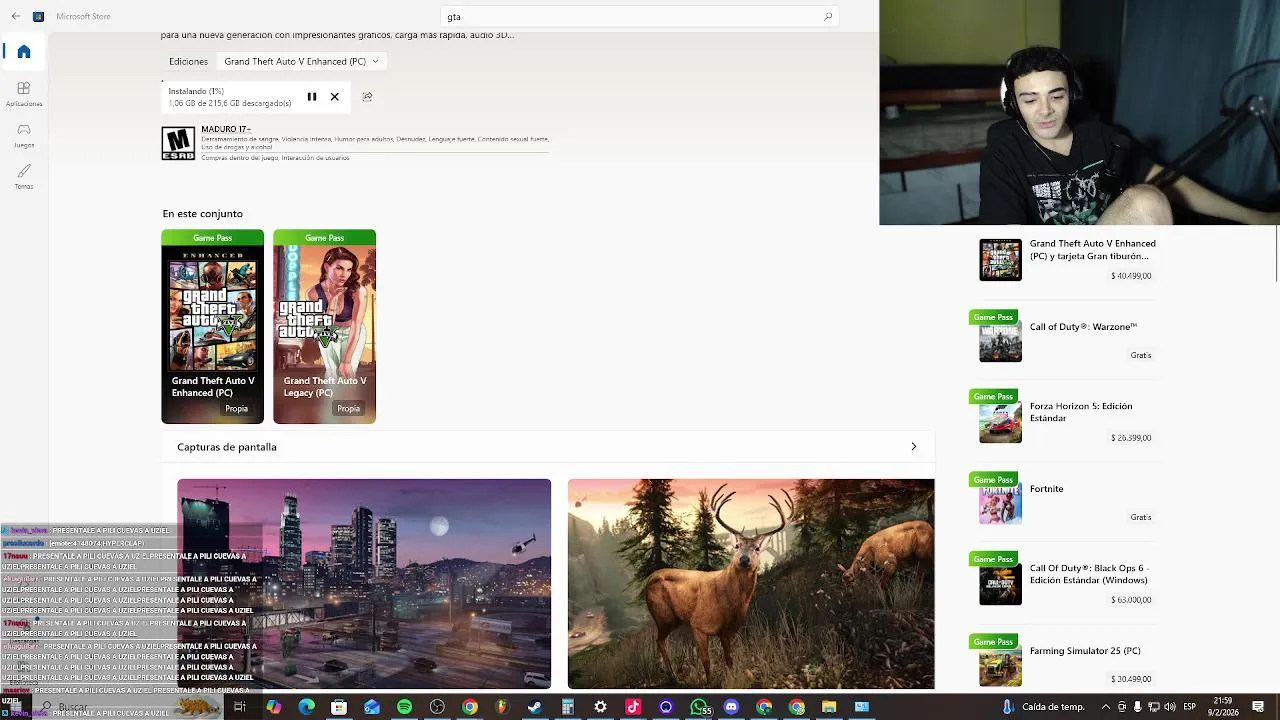
Task: Open Task View in the taskbar
Action: coord(240,707)
